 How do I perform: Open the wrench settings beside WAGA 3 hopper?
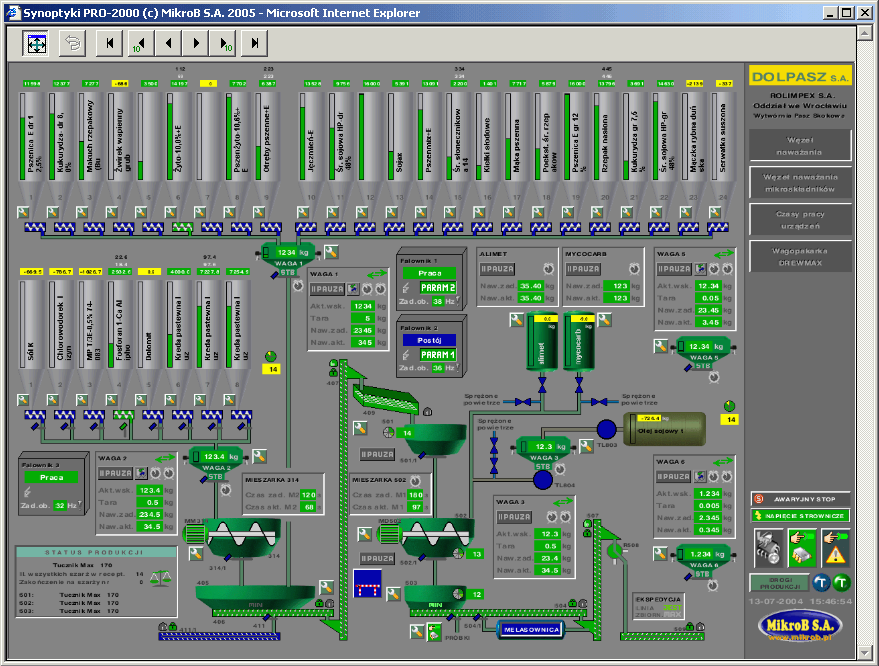click(586, 446)
